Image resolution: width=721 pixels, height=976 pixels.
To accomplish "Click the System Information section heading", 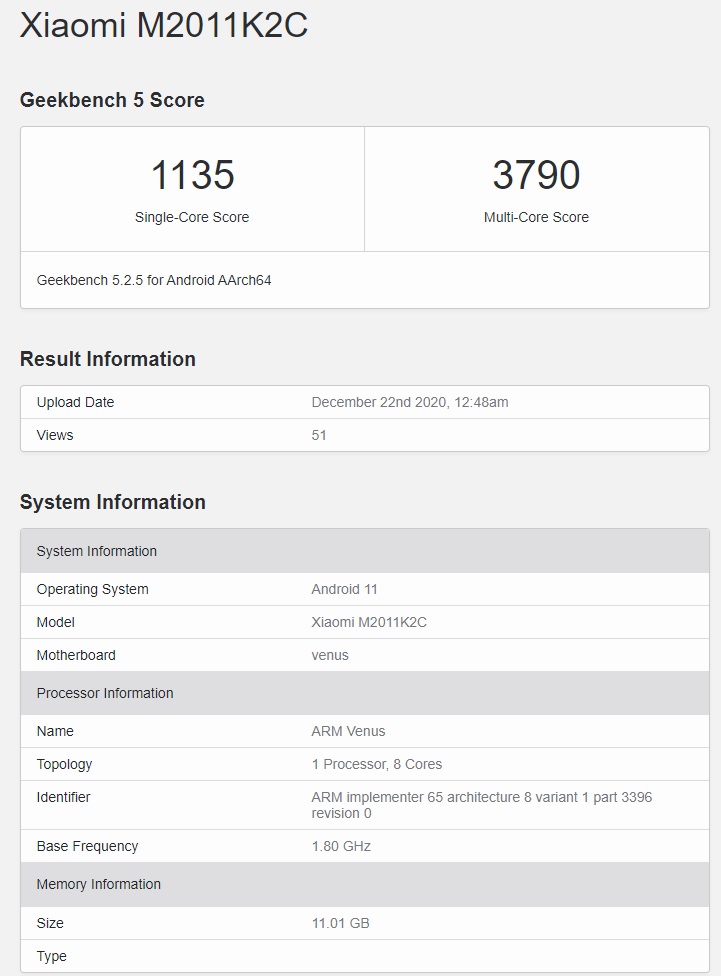I will (113, 502).
